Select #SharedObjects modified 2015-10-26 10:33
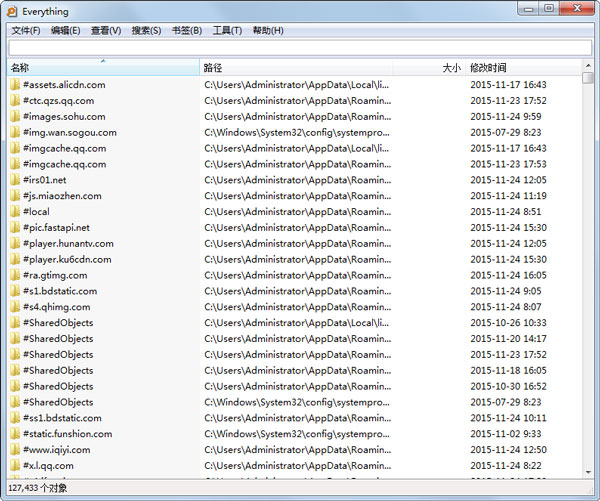Screen dimensions: 600x501 (58, 323)
